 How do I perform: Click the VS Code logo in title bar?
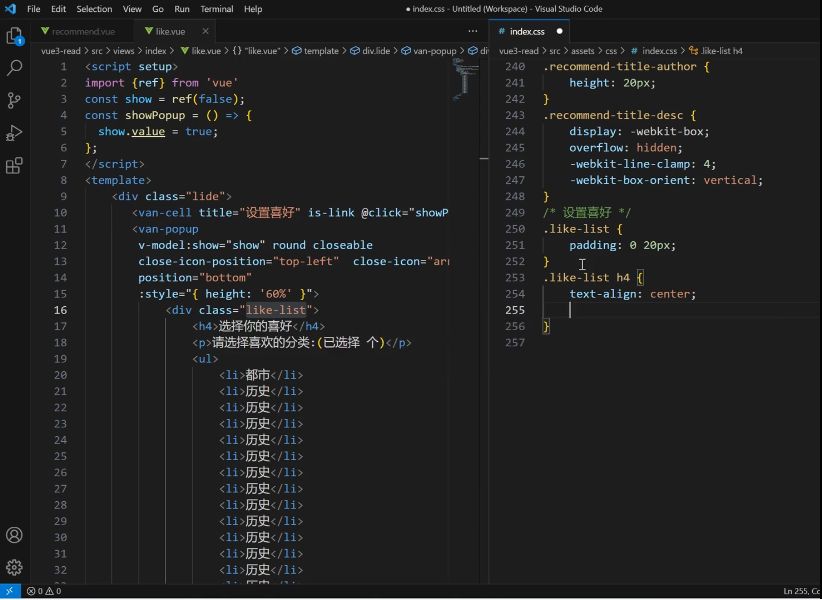click(10, 9)
